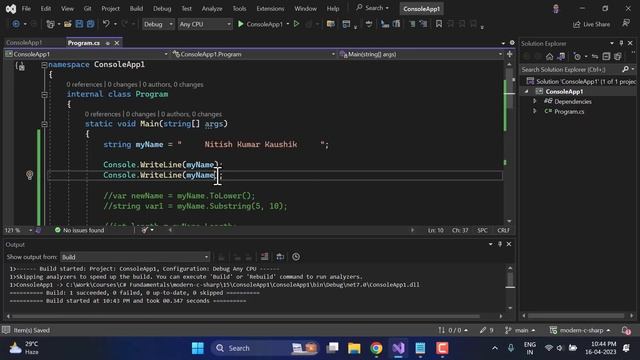Open Show output from Build dropdown

pyautogui.click(x=135, y=257)
